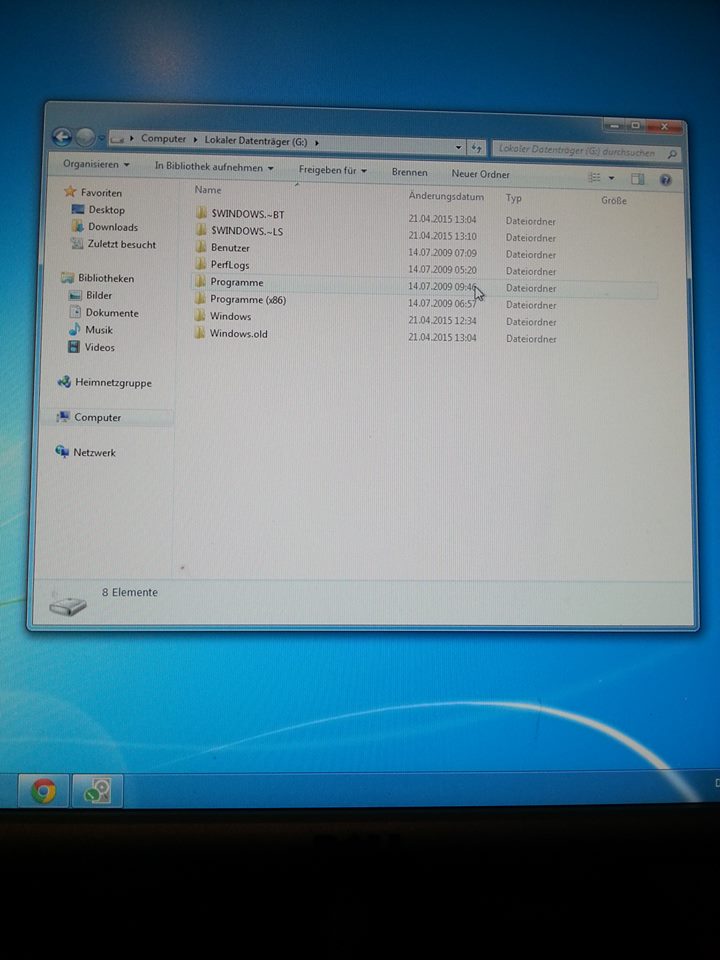
Task: Select the Windows.old folder icon
Action: [200, 332]
